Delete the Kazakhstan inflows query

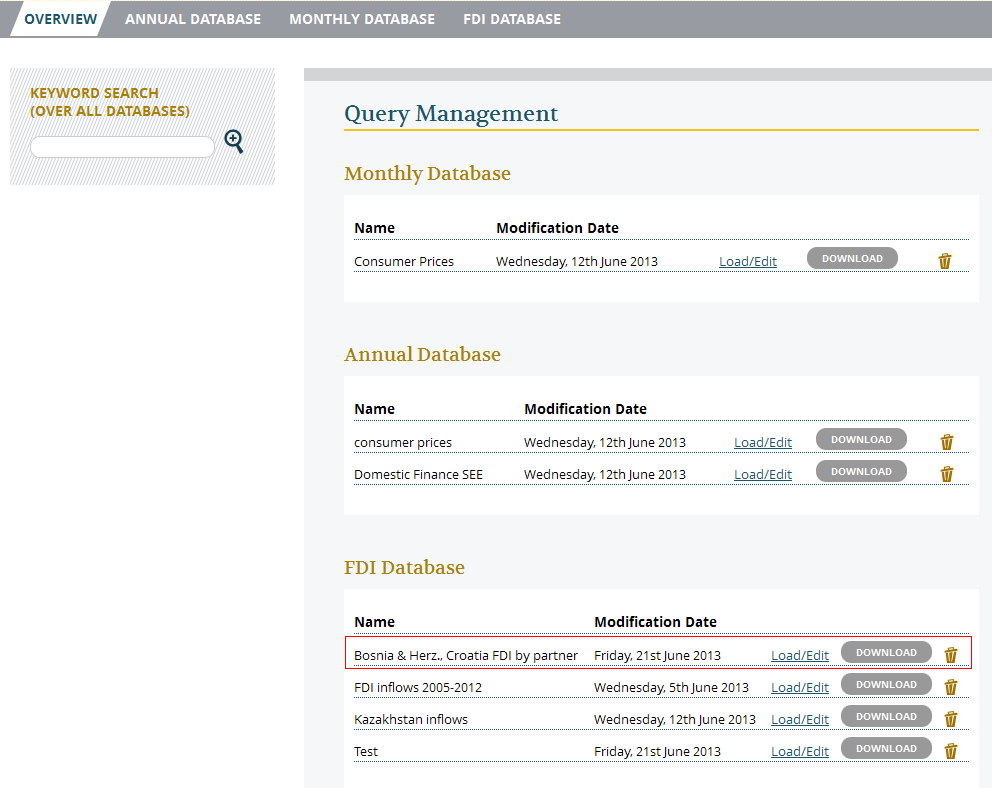point(951,719)
